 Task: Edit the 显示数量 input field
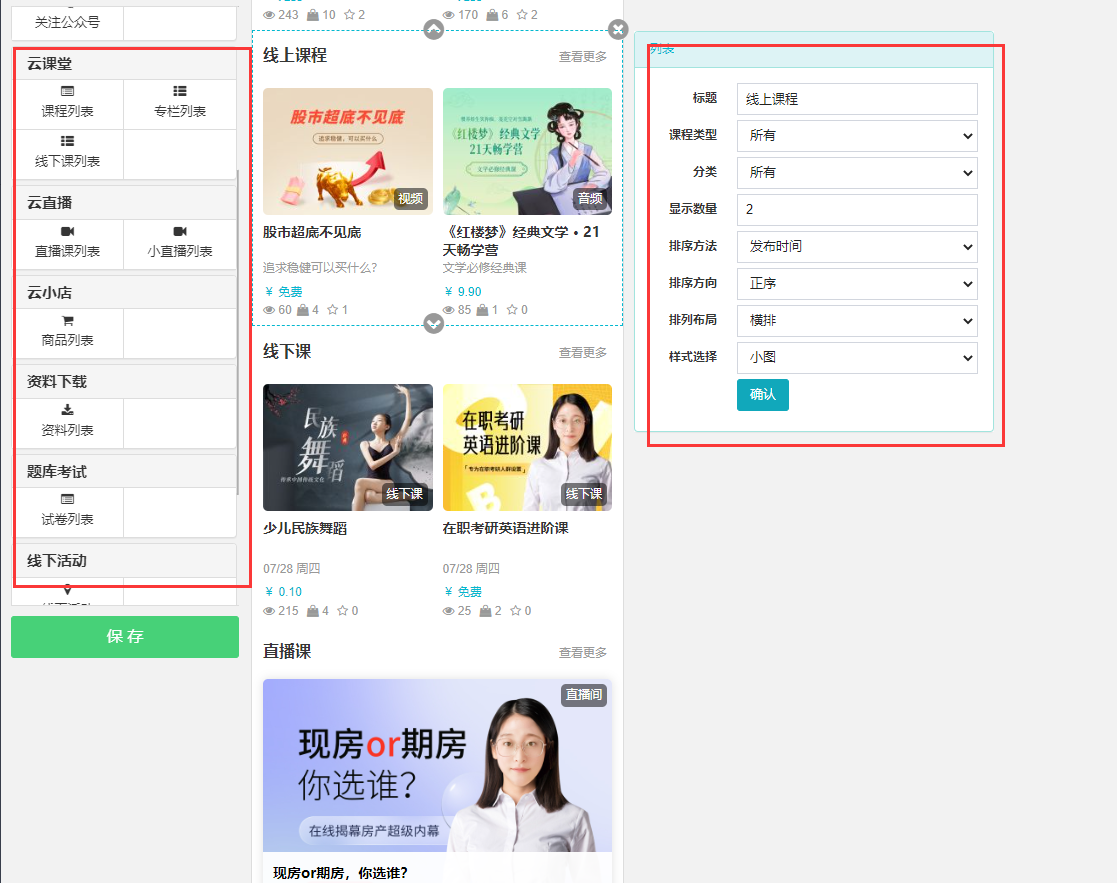coord(857,209)
